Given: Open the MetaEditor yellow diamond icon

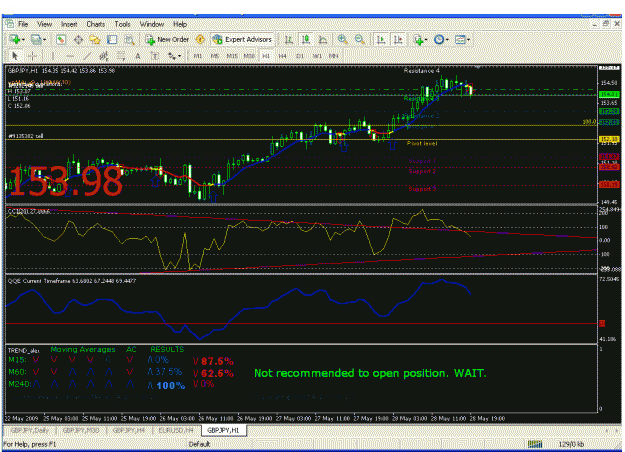Looking at the screenshot, I should tap(200, 39).
